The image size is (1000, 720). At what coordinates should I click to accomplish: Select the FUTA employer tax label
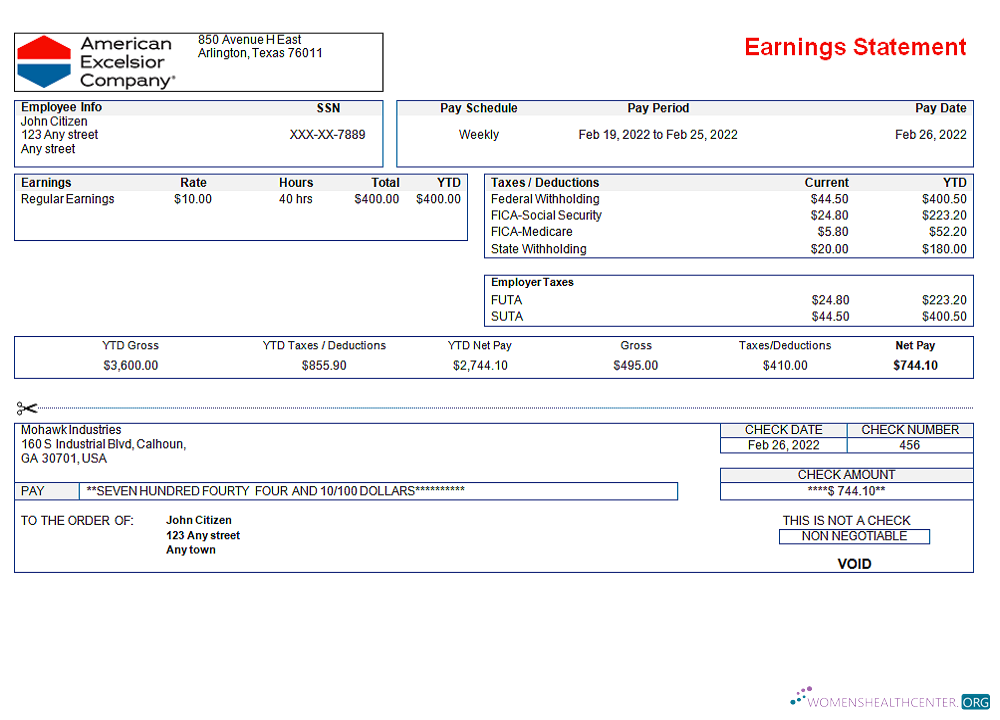[506, 300]
